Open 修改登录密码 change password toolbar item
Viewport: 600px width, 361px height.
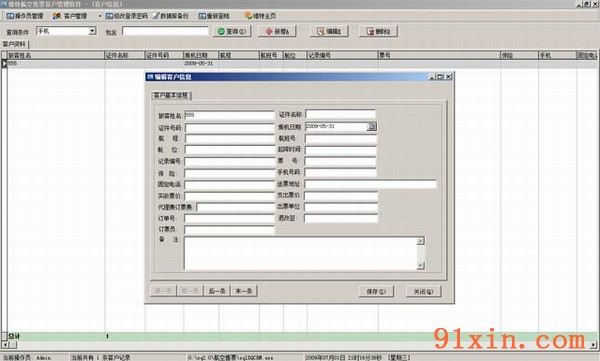pos(127,16)
